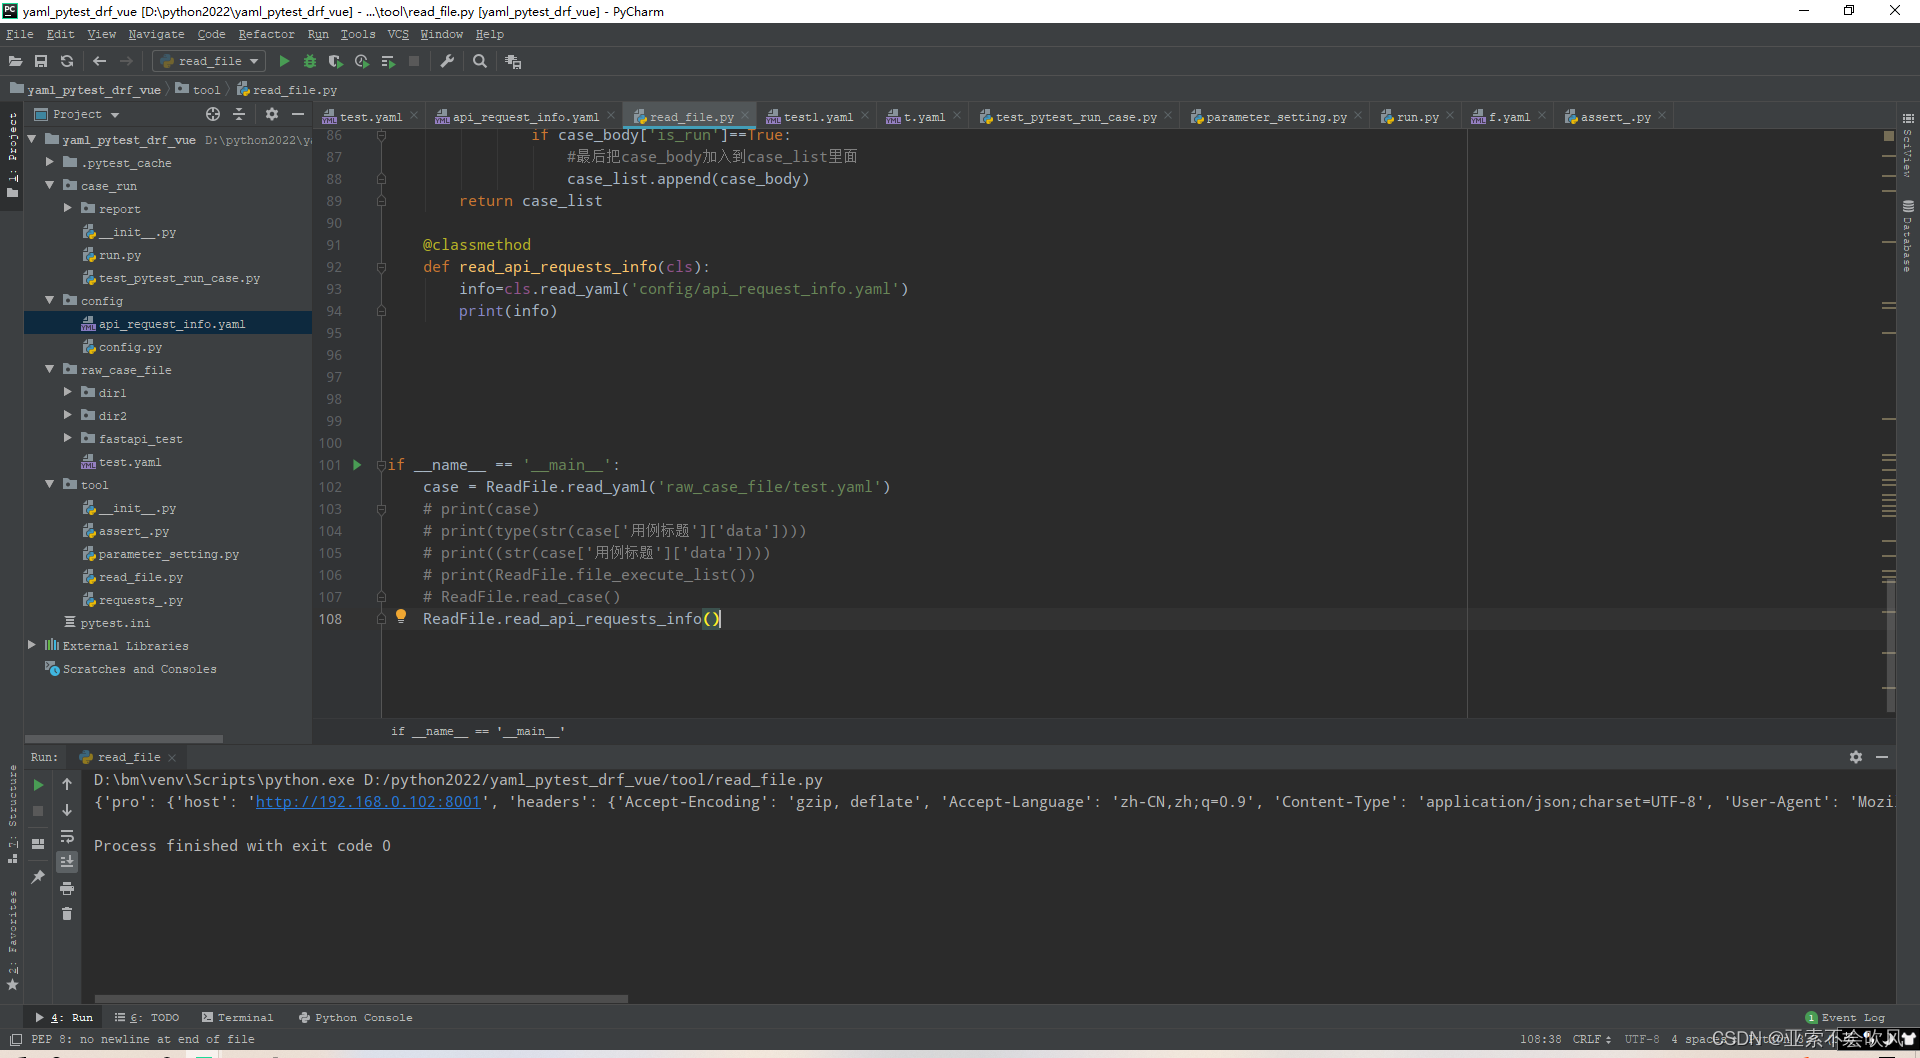Navigate back using the left arrow
This screenshot has height=1058, width=1920.
tap(99, 61)
